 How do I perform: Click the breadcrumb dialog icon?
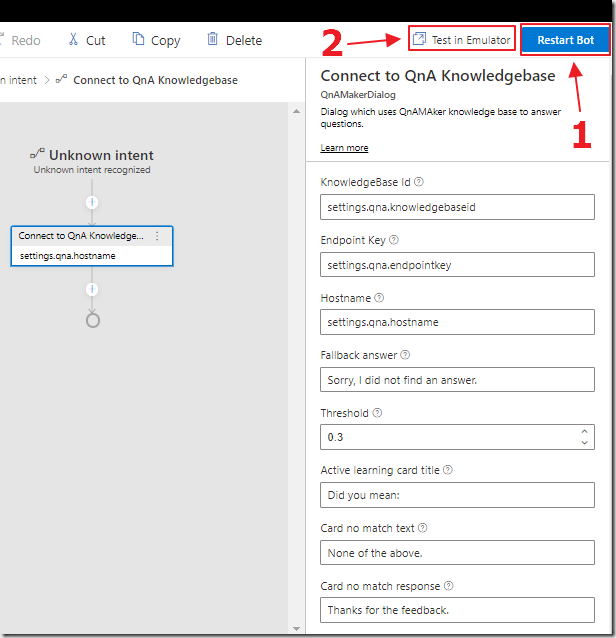coord(61,79)
